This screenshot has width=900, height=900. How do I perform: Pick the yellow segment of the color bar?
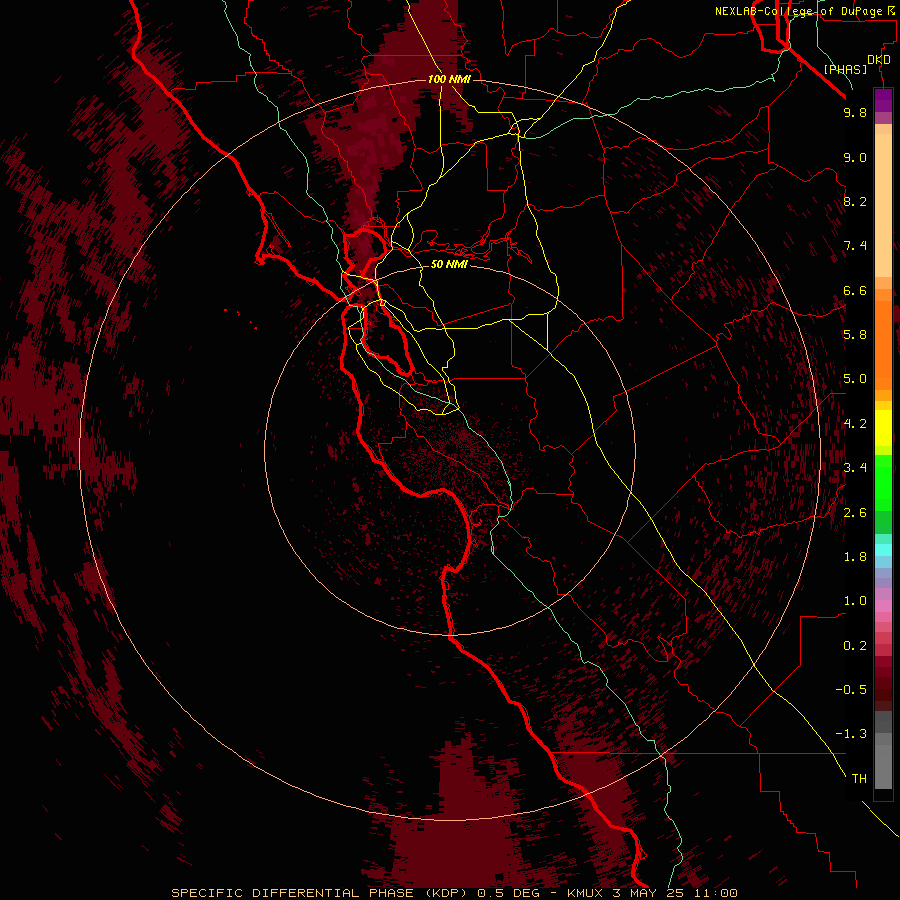883,428
